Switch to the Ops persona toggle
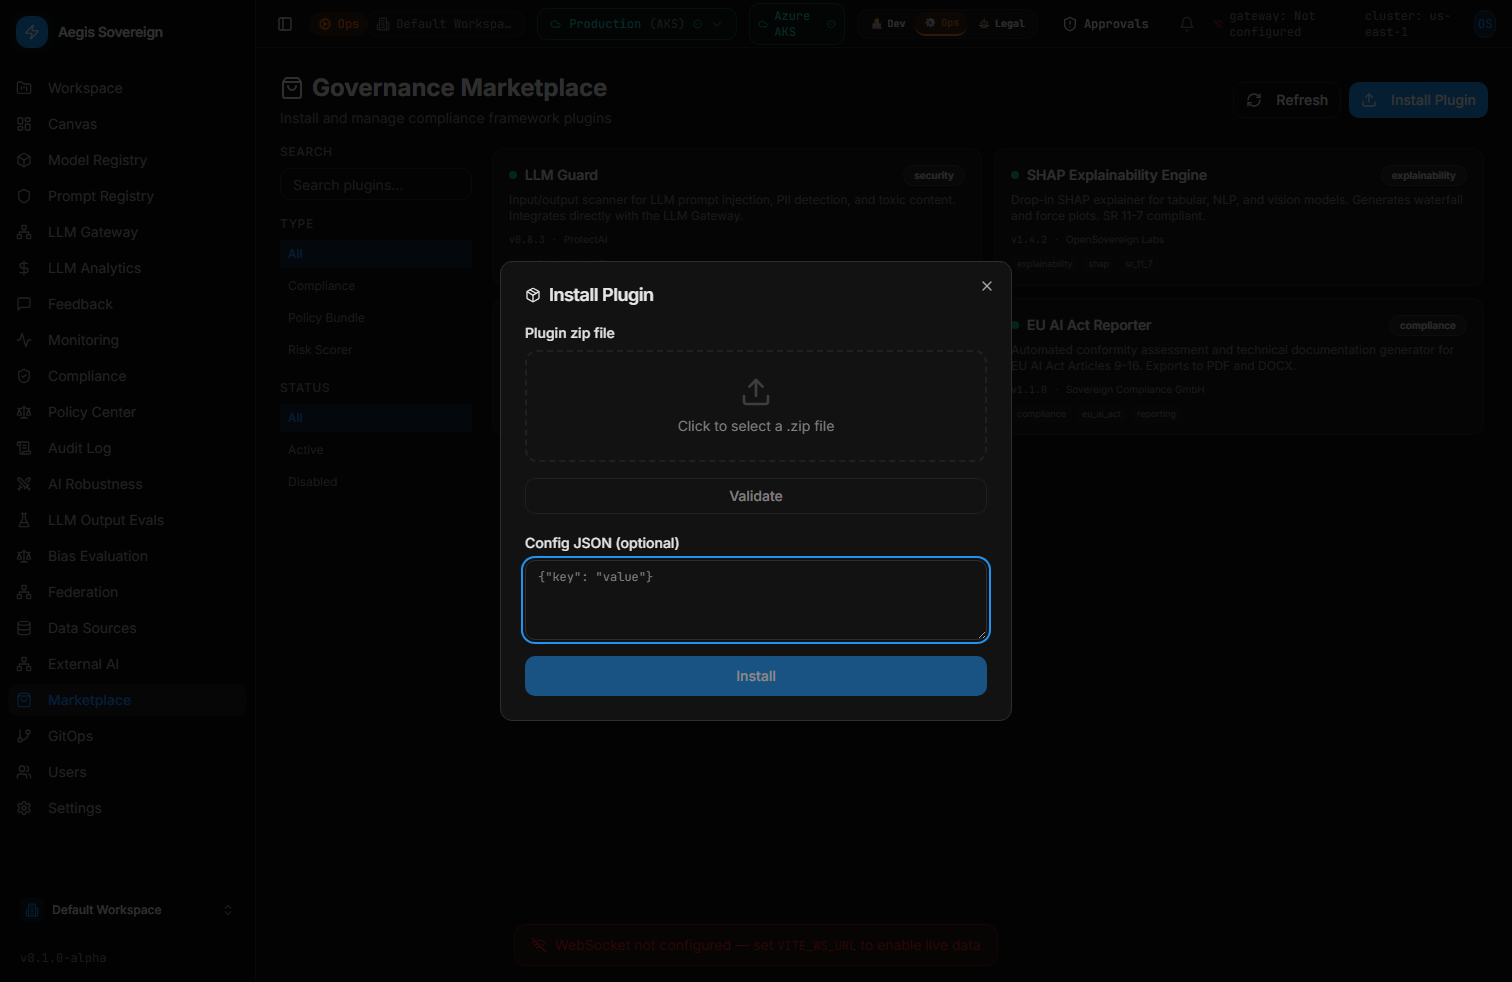The image size is (1512, 982). (942, 23)
